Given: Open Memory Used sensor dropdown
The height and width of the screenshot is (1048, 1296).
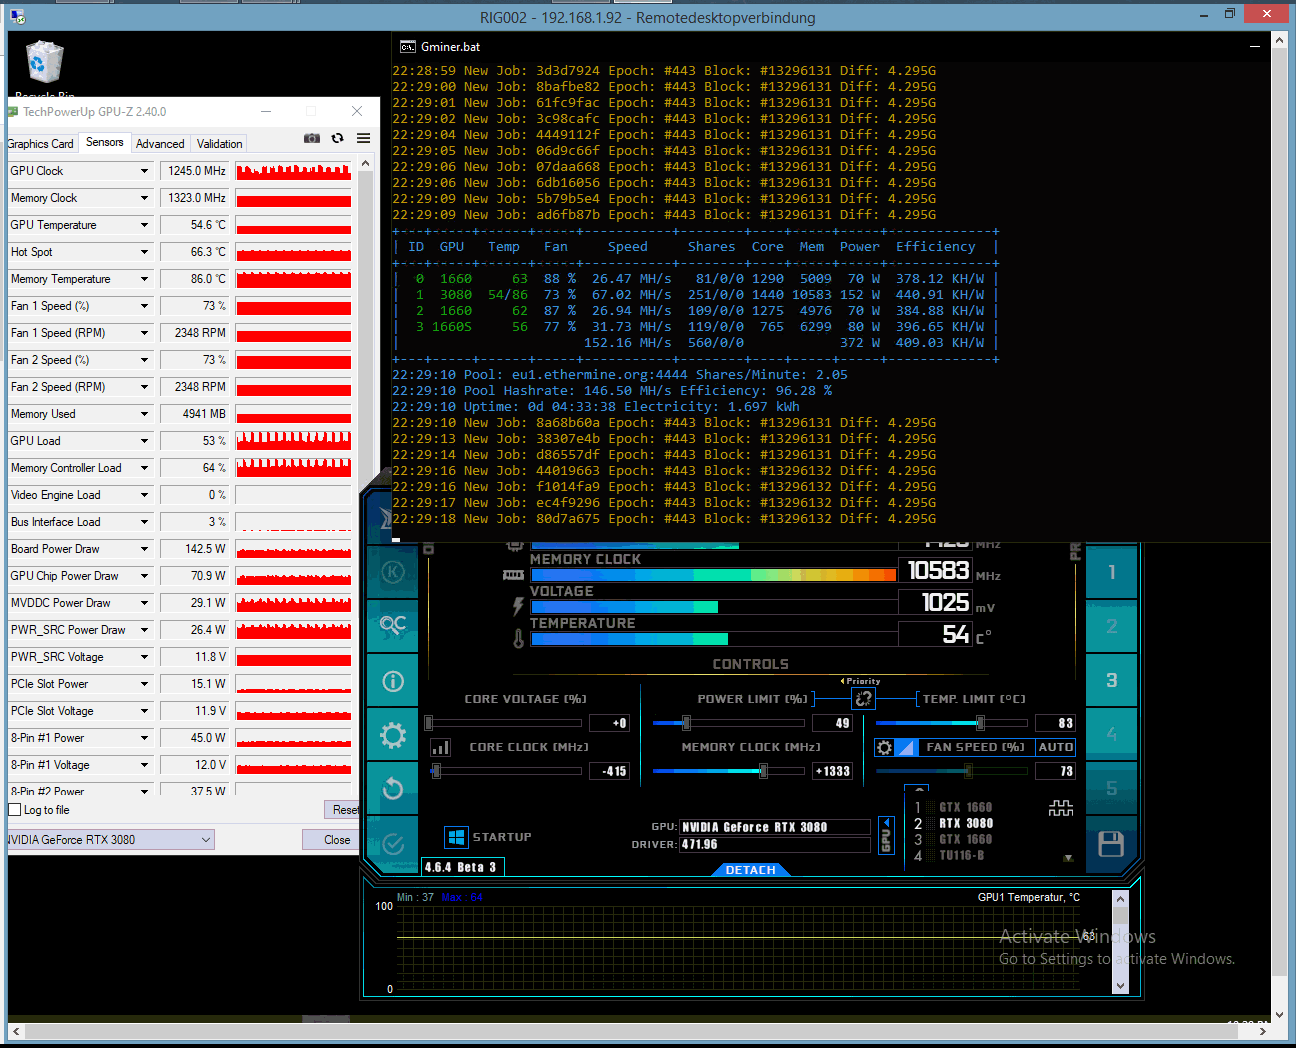Looking at the screenshot, I should 144,414.
